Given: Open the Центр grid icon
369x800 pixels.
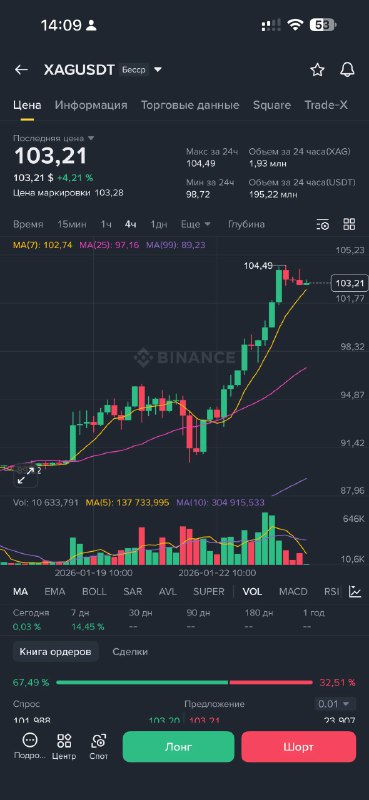Looking at the screenshot, I should click(64, 746).
